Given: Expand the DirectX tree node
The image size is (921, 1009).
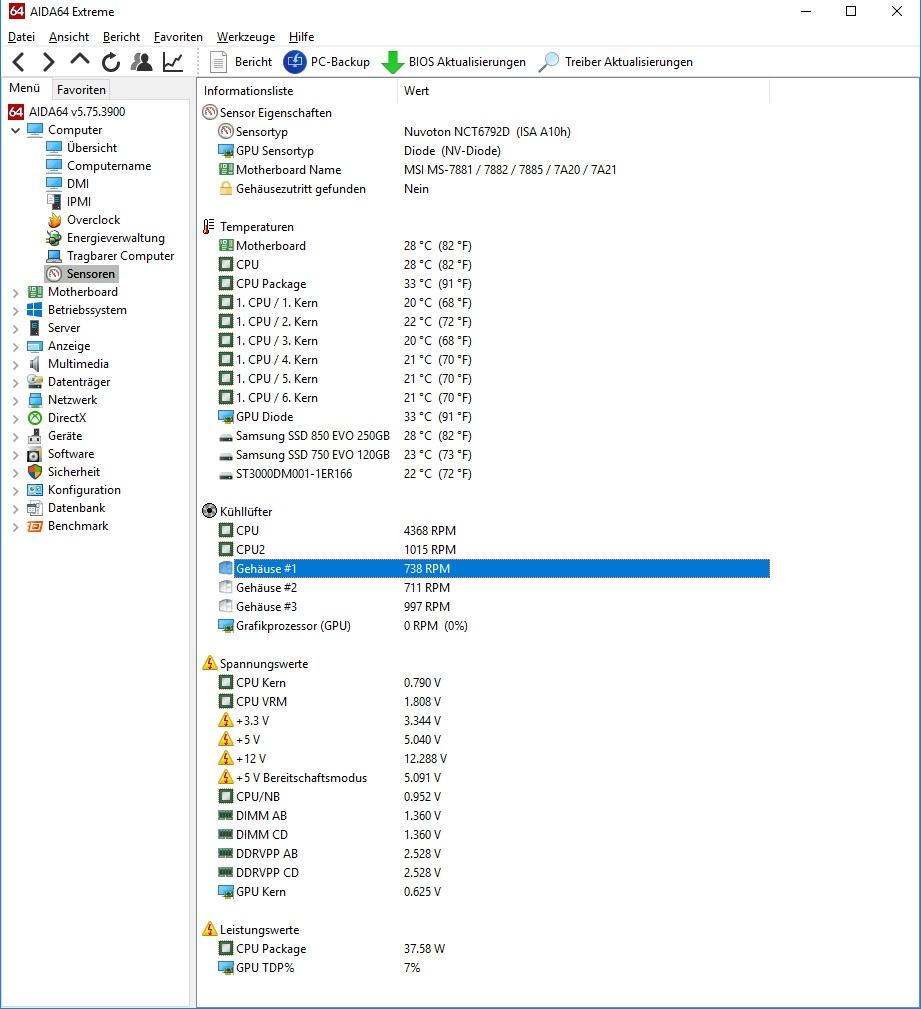Looking at the screenshot, I should 15,418.
